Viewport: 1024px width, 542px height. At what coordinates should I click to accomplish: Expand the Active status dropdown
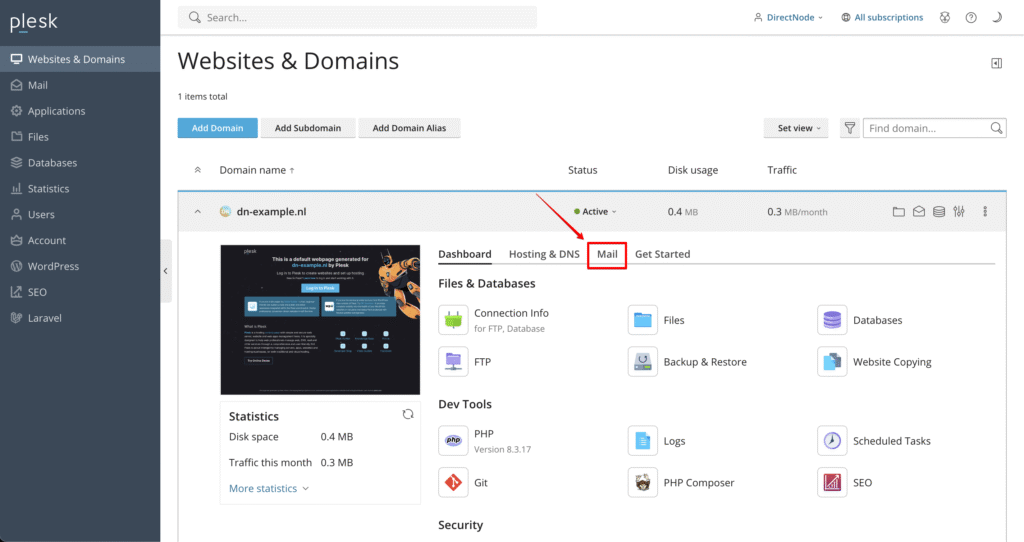pos(596,212)
